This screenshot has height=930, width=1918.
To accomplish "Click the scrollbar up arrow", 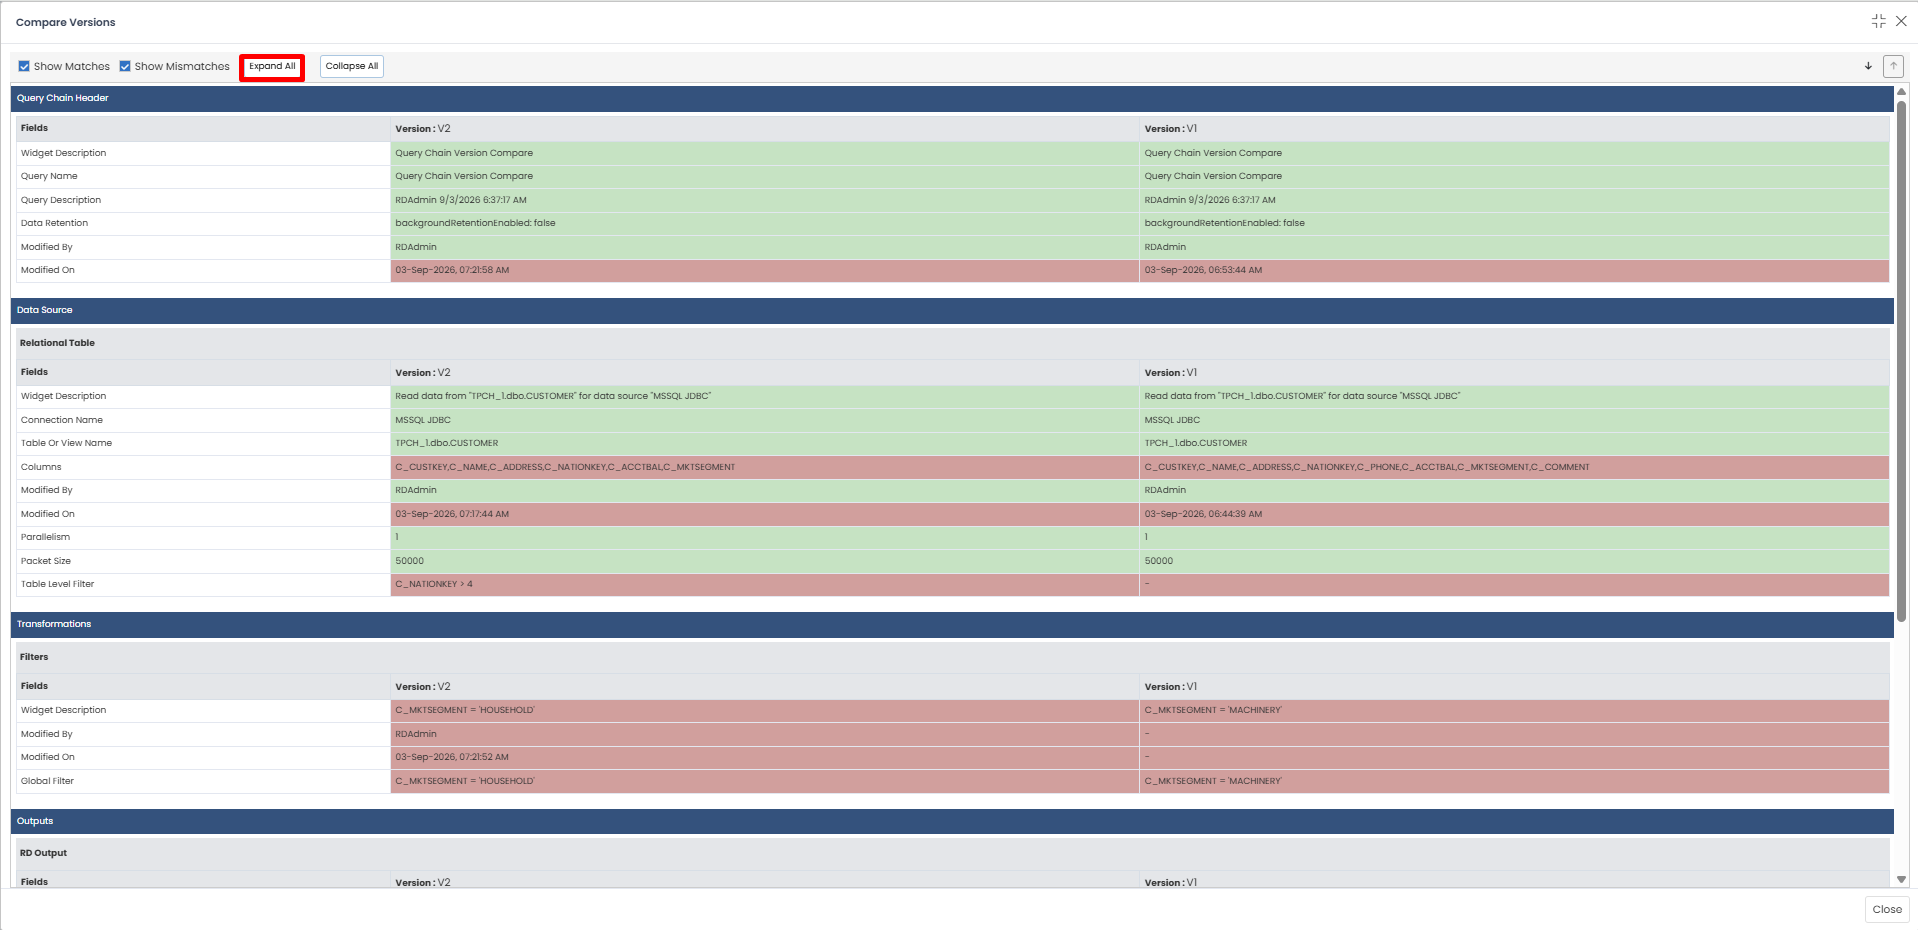I will 1901,92.
